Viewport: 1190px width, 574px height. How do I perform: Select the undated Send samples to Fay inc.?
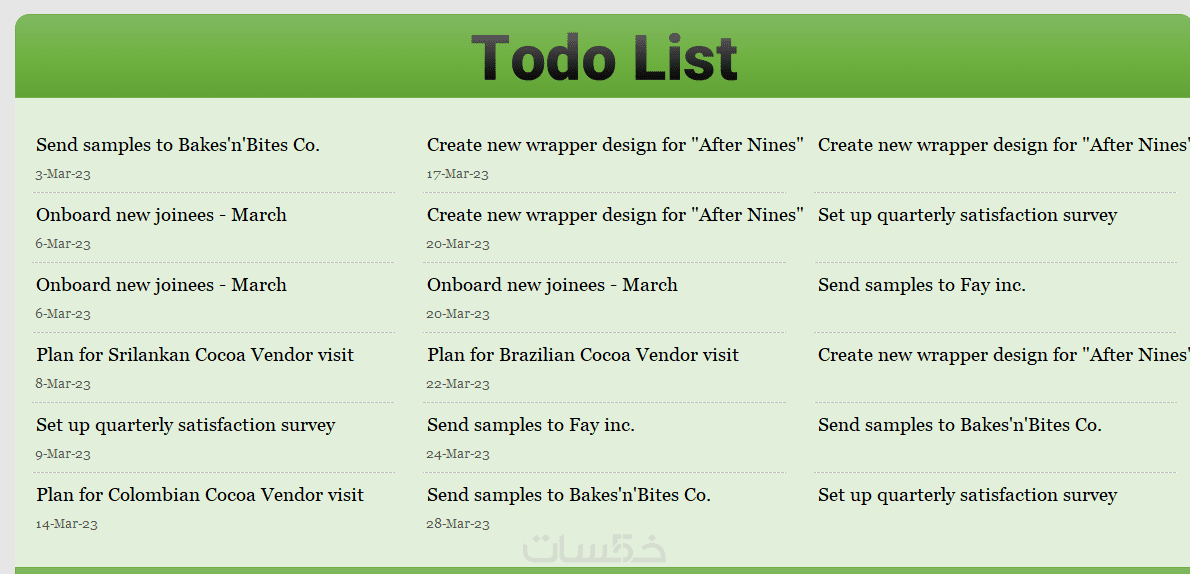(x=922, y=286)
